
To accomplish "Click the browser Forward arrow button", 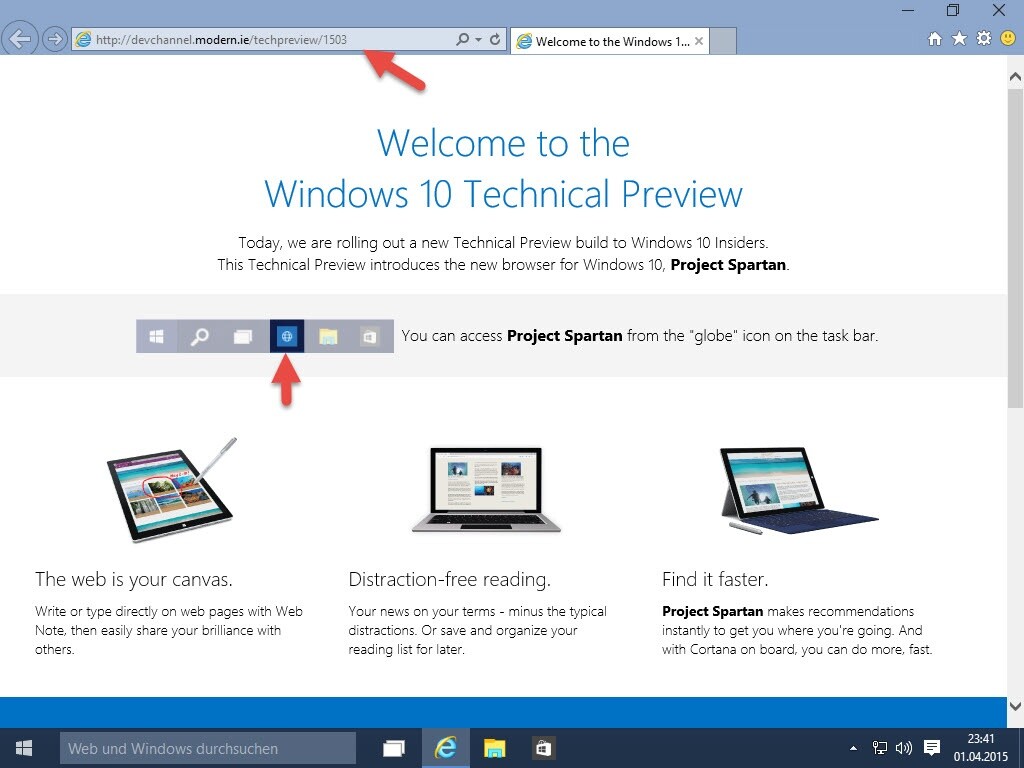I will point(55,40).
